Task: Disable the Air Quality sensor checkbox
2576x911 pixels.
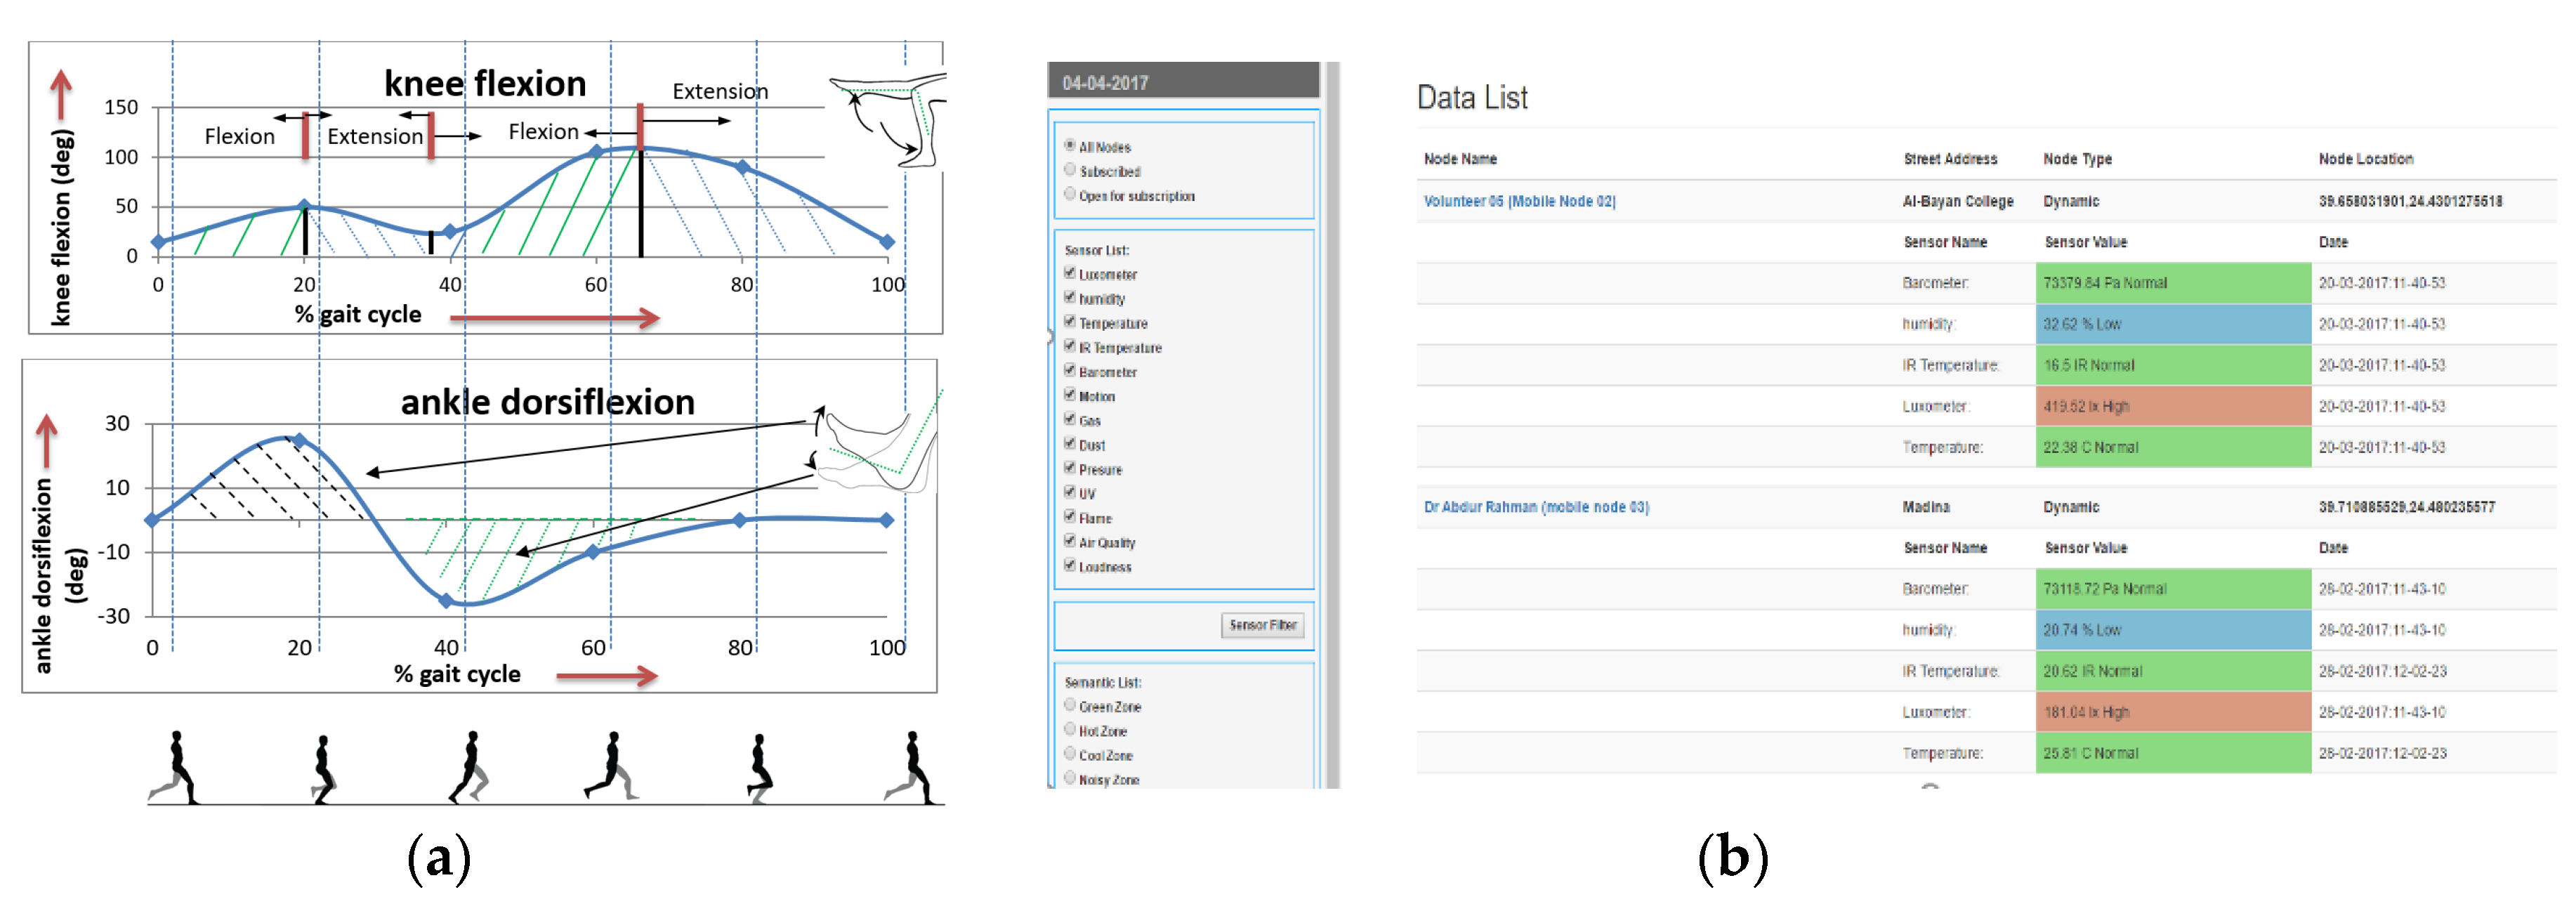Action: click(1069, 541)
